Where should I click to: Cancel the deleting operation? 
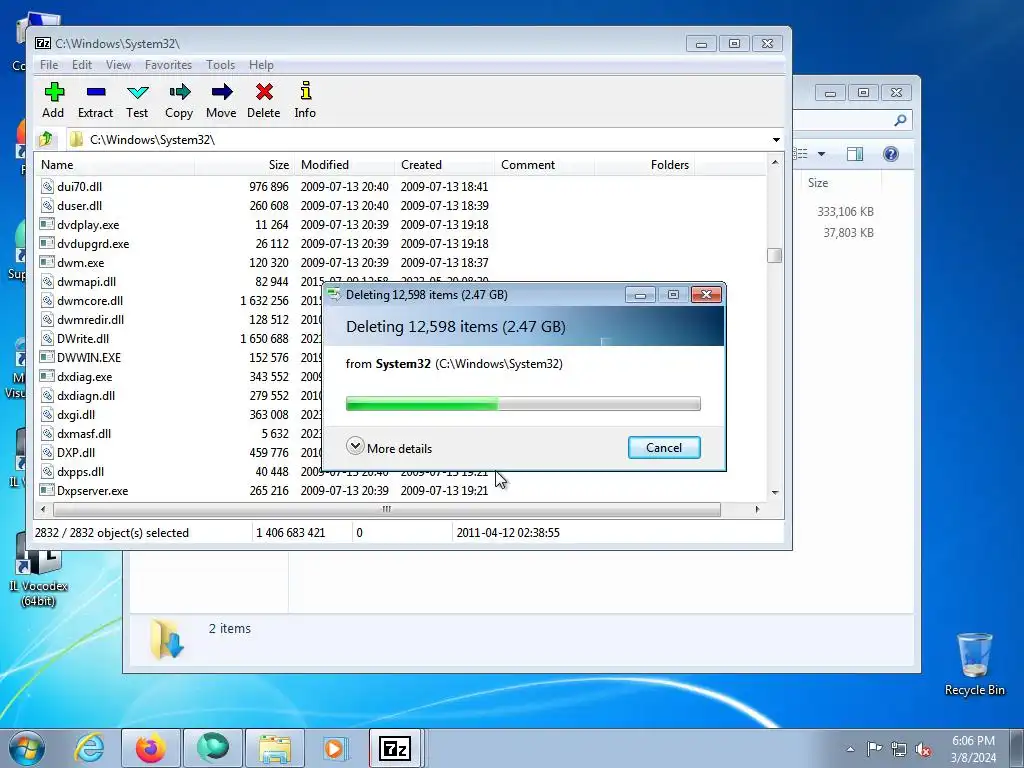(664, 447)
